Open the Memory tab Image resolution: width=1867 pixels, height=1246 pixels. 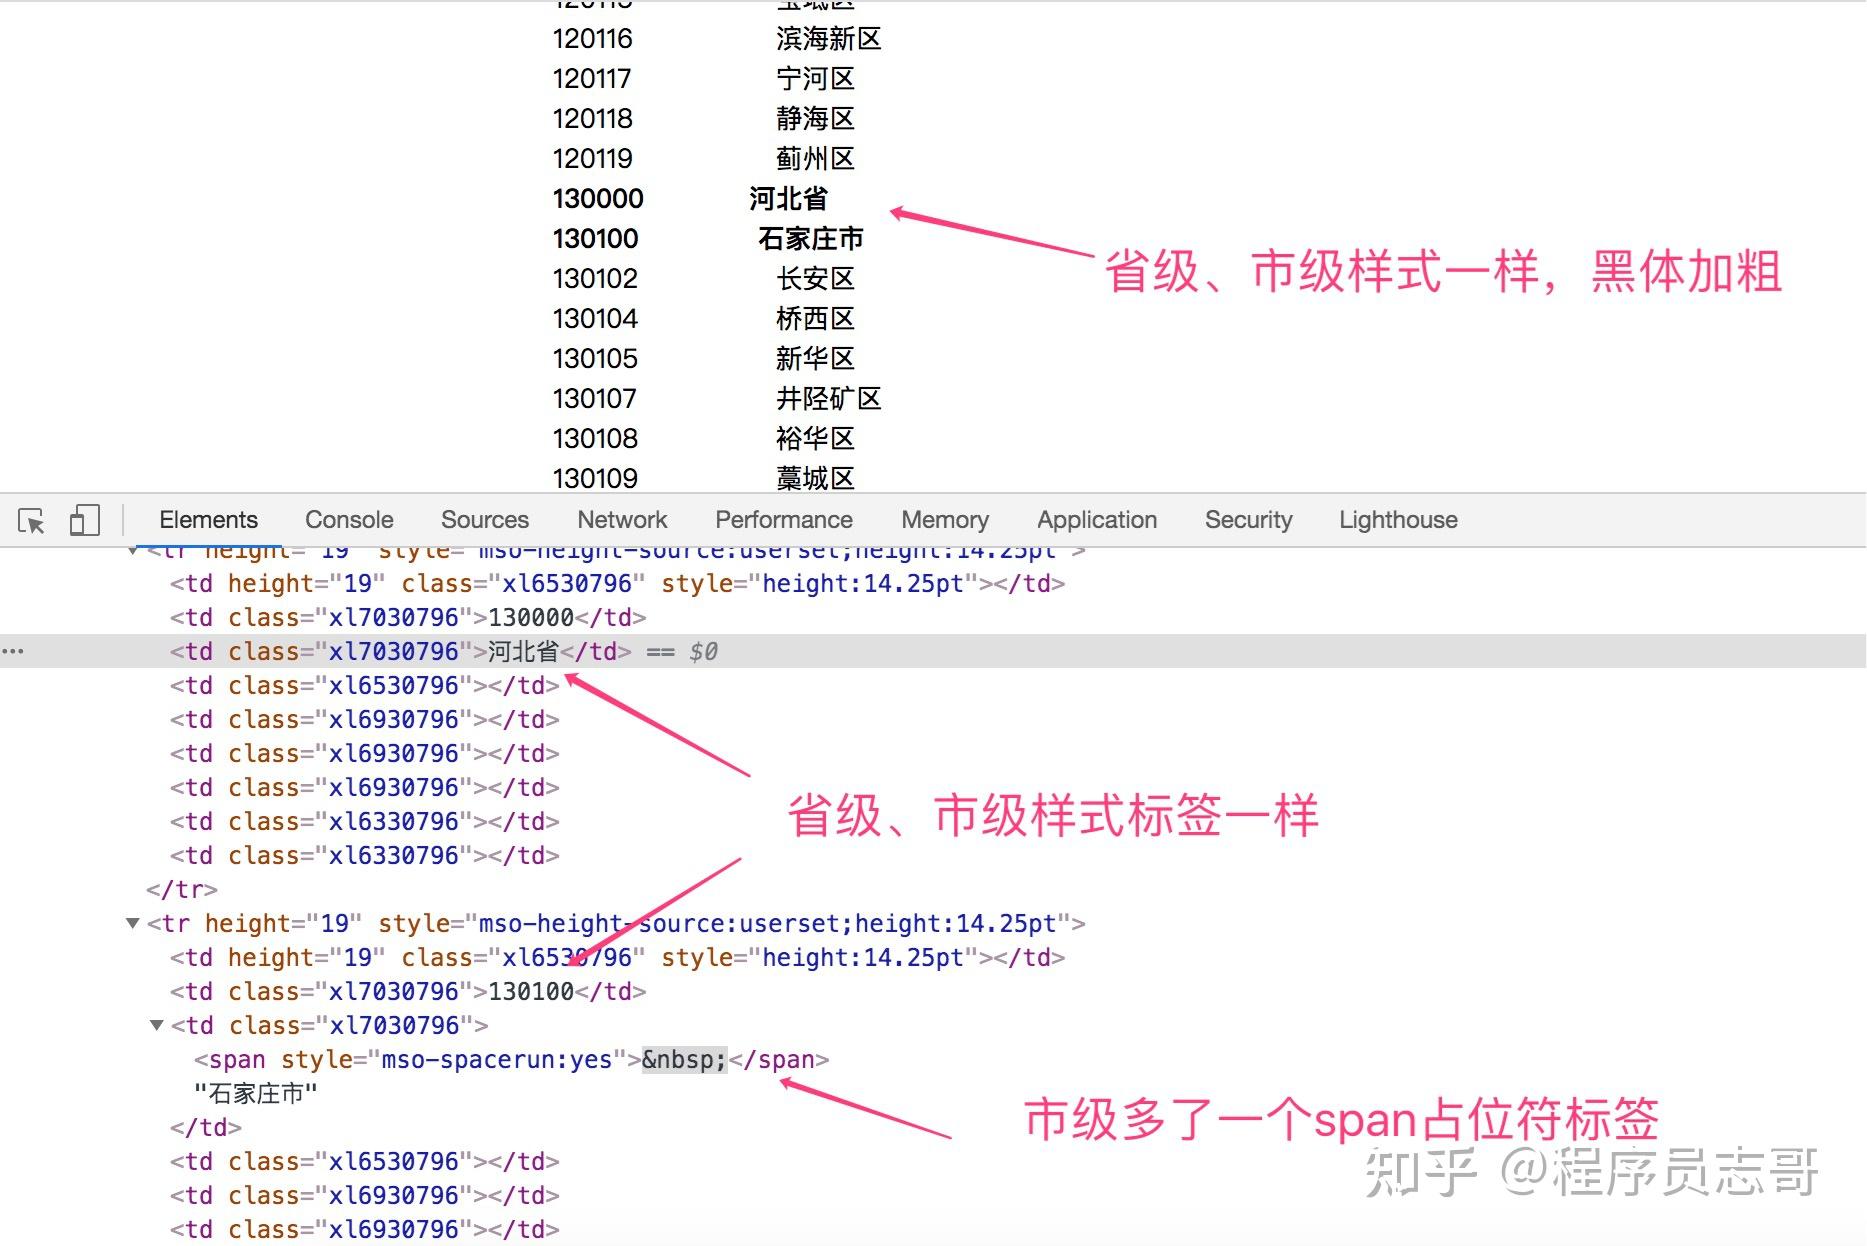(x=945, y=520)
